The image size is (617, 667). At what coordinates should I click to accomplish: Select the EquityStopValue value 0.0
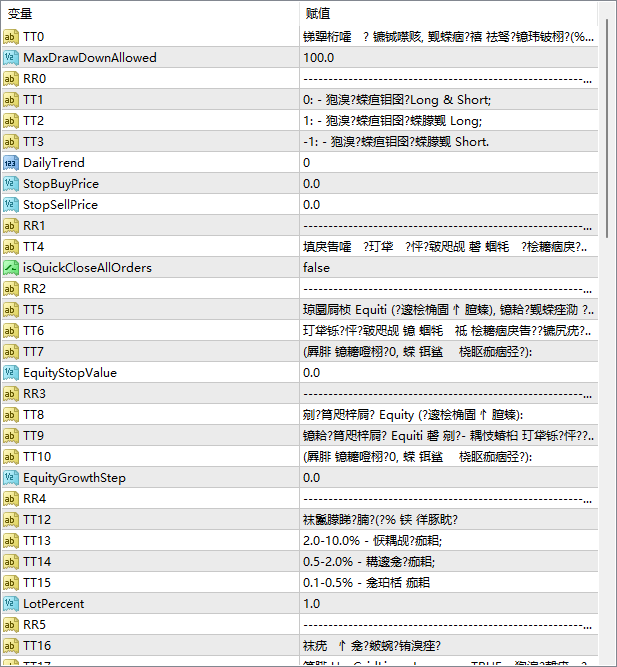(x=311, y=373)
